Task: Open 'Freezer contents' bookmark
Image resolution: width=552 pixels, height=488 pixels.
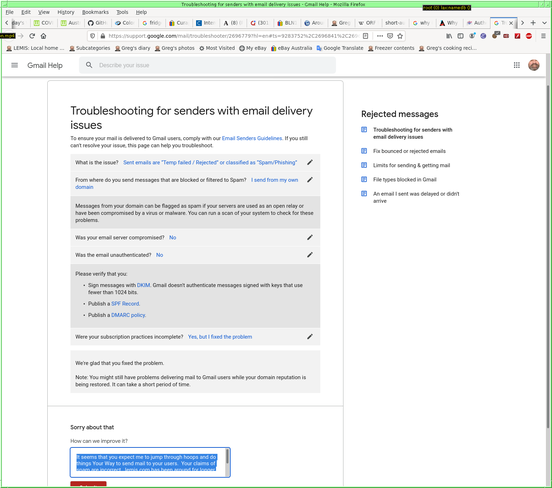Action: tap(391, 48)
